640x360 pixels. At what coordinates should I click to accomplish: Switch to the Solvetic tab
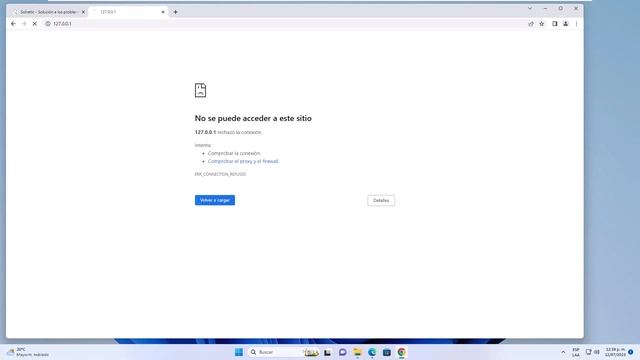coord(49,12)
